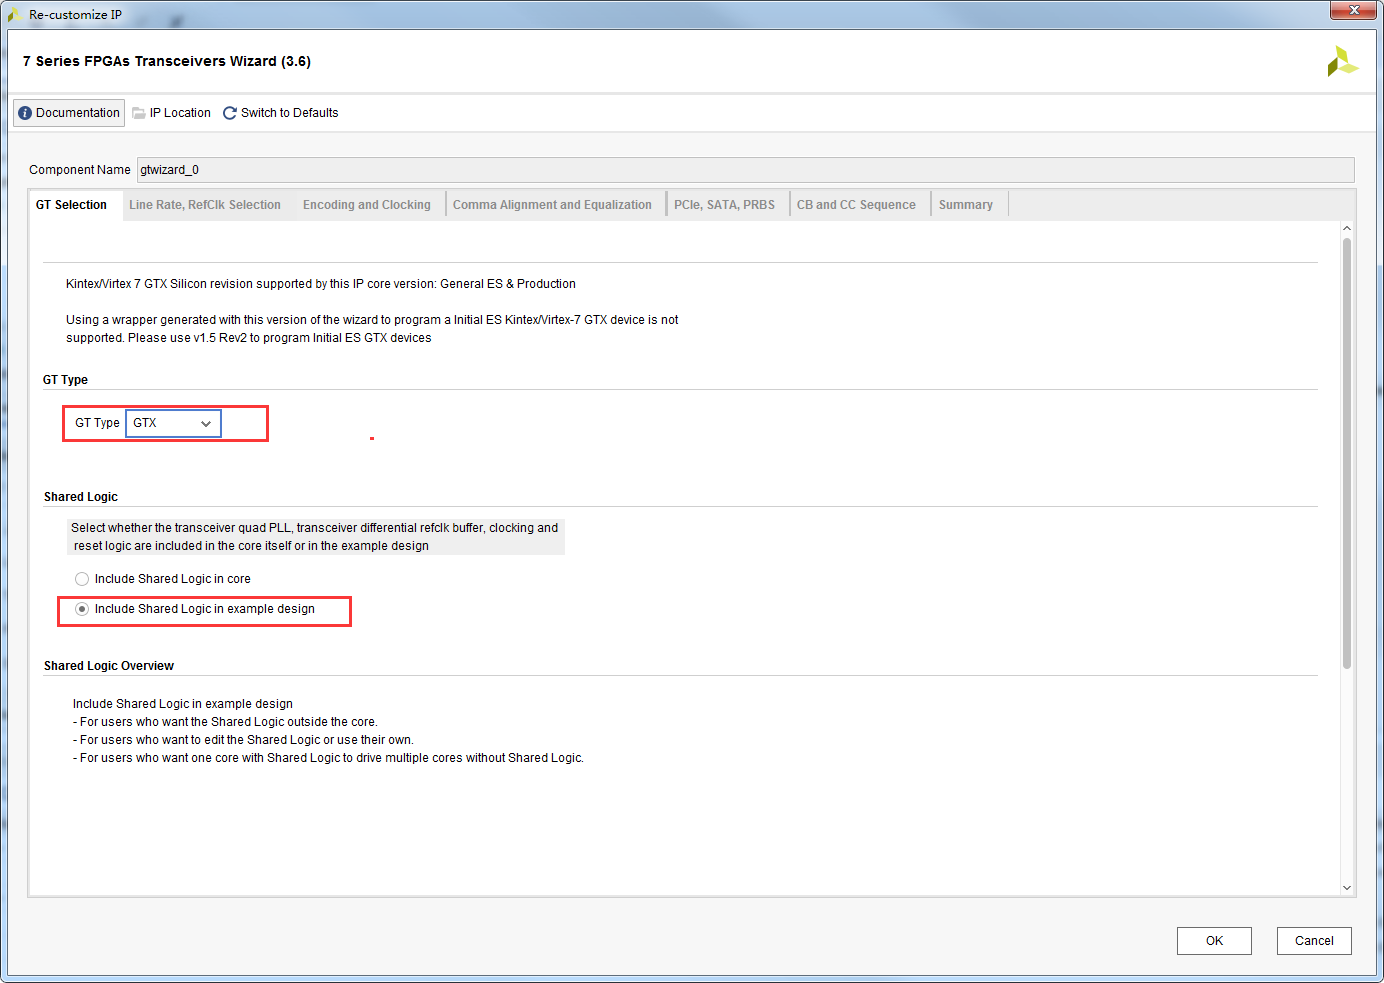
Task: Click the scrollbar up arrow
Action: [x=1347, y=229]
